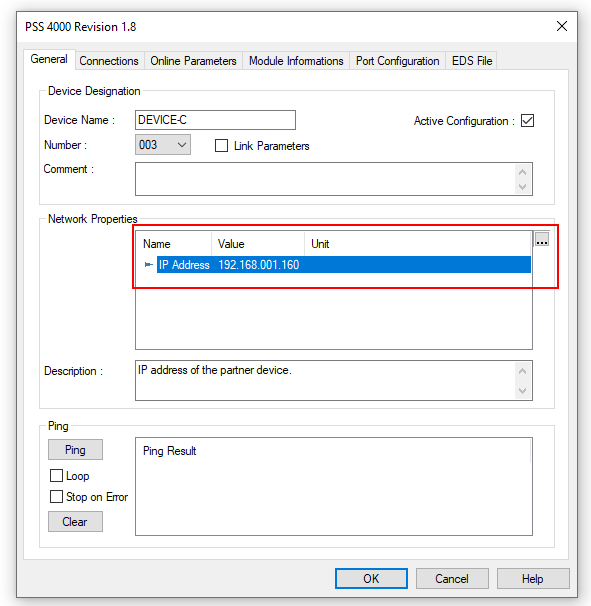The image size is (591, 606).
Task: Click the Device Name input field
Action: tap(215, 120)
